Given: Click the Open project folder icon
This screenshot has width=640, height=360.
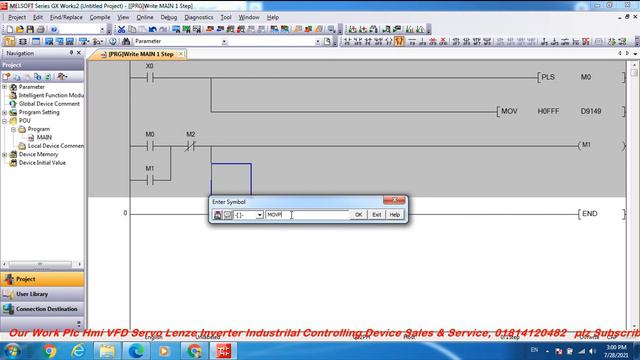Looking at the screenshot, I should (20, 29).
